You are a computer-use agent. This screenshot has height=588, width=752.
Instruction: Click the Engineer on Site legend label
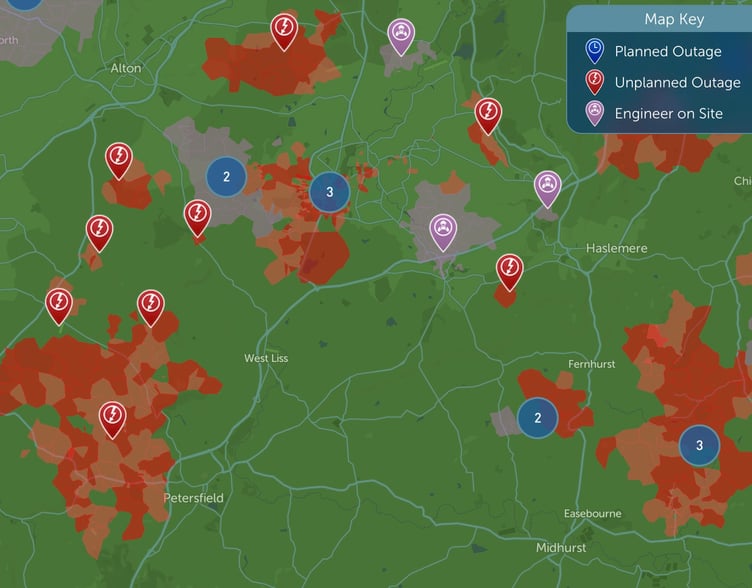669,114
